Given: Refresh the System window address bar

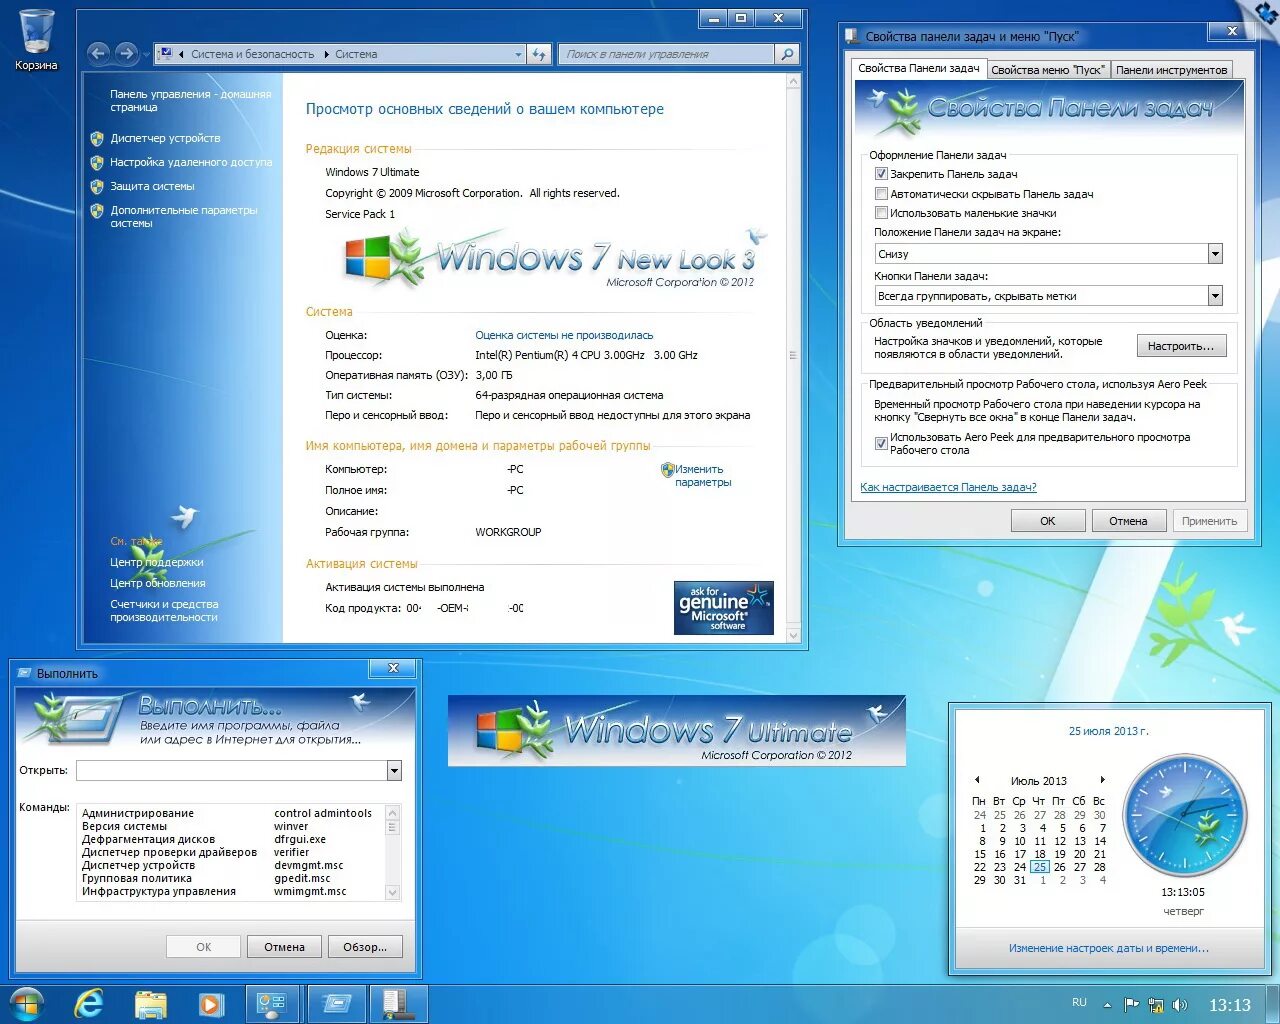Looking at the screenshot, I should click(x=539, y=54).
